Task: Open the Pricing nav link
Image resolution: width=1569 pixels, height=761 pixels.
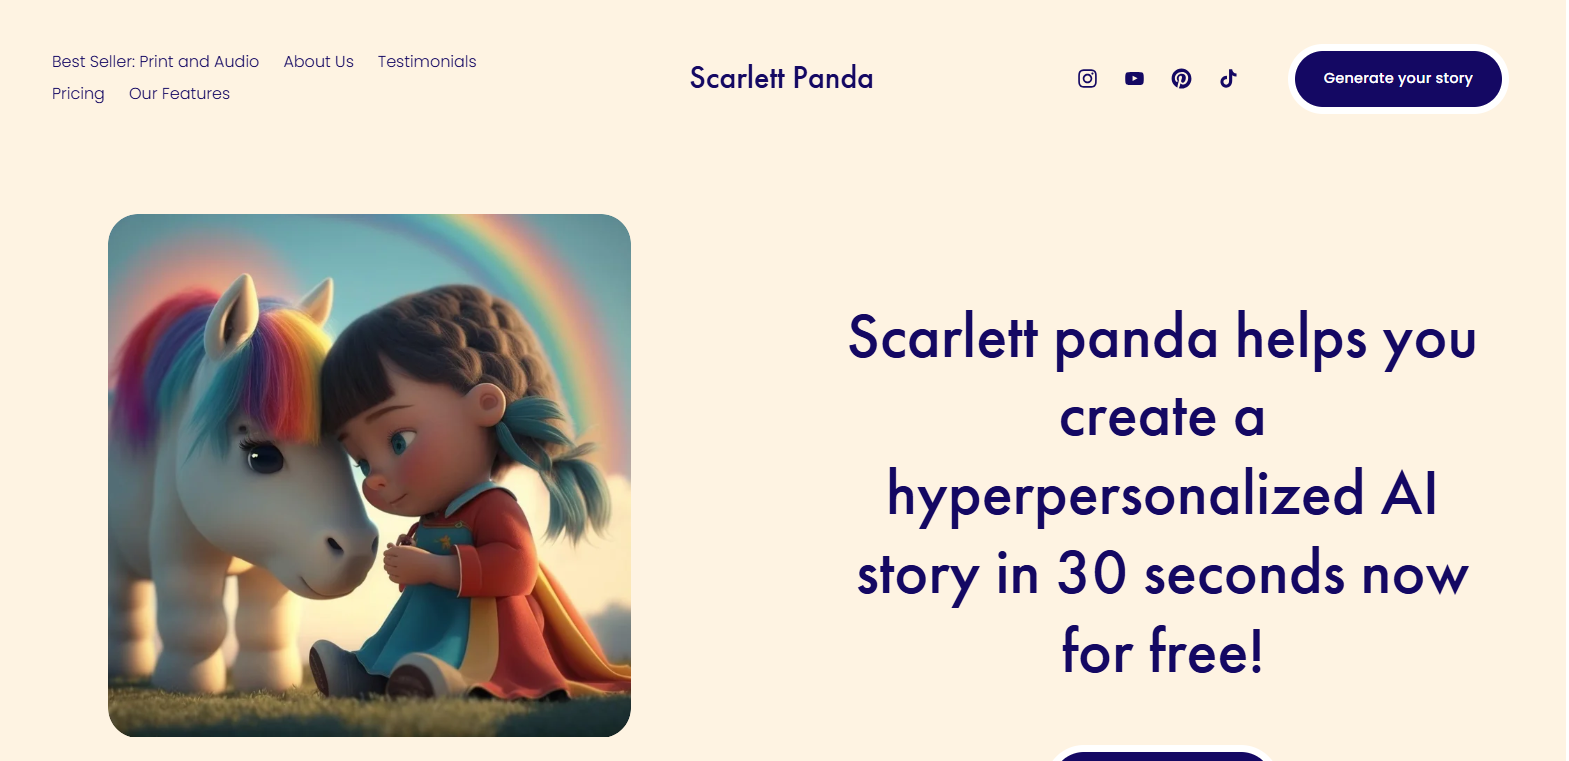Action: tap(78, 93)
